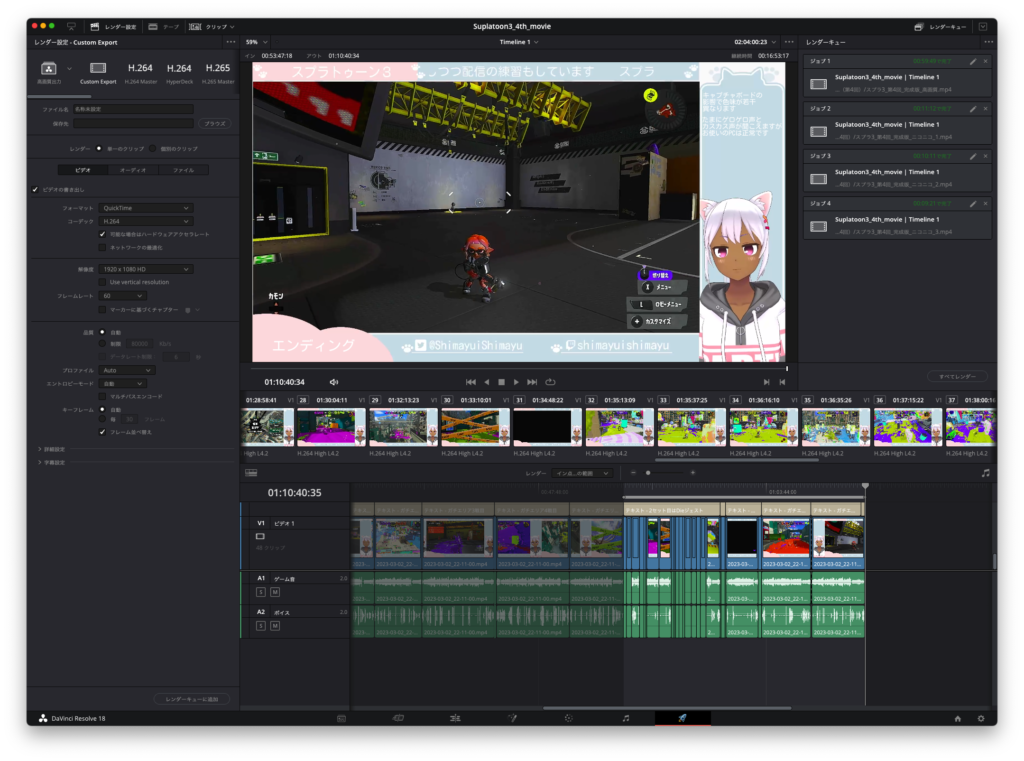Open project settings gear icon
Viewport: 1024px width, 761px height.
981,719
